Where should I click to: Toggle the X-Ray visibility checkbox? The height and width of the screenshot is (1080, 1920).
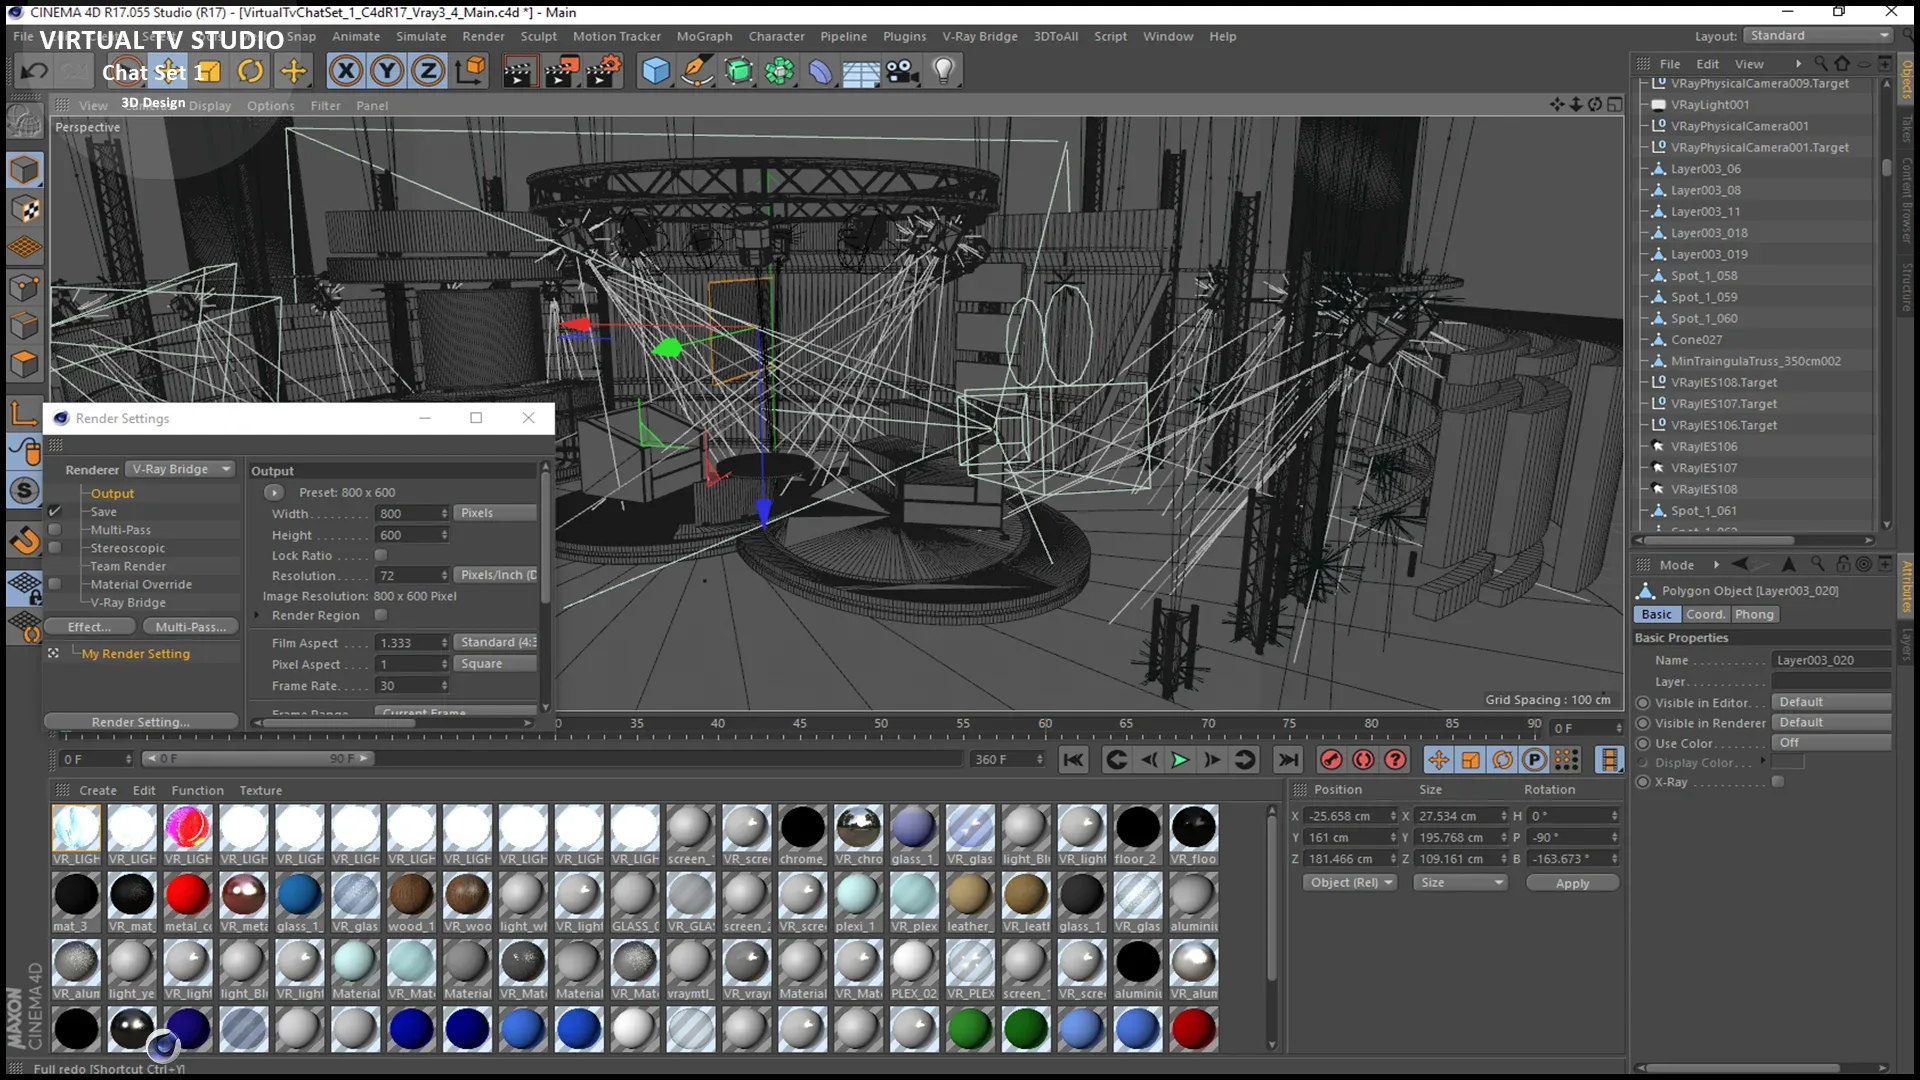[1780, 782]
